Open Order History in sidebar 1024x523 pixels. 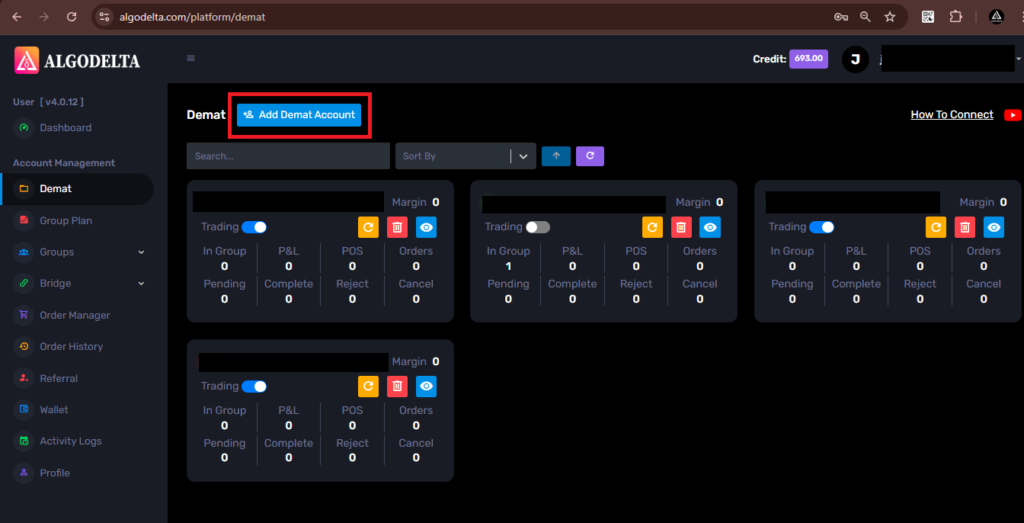[71, 347]
